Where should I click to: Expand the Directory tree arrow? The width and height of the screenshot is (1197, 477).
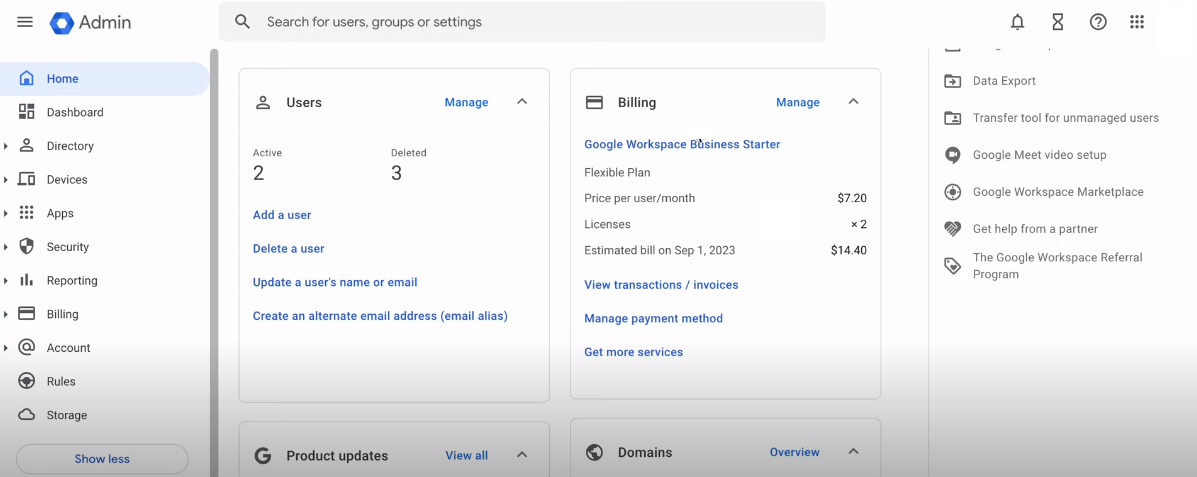point(6,146)
